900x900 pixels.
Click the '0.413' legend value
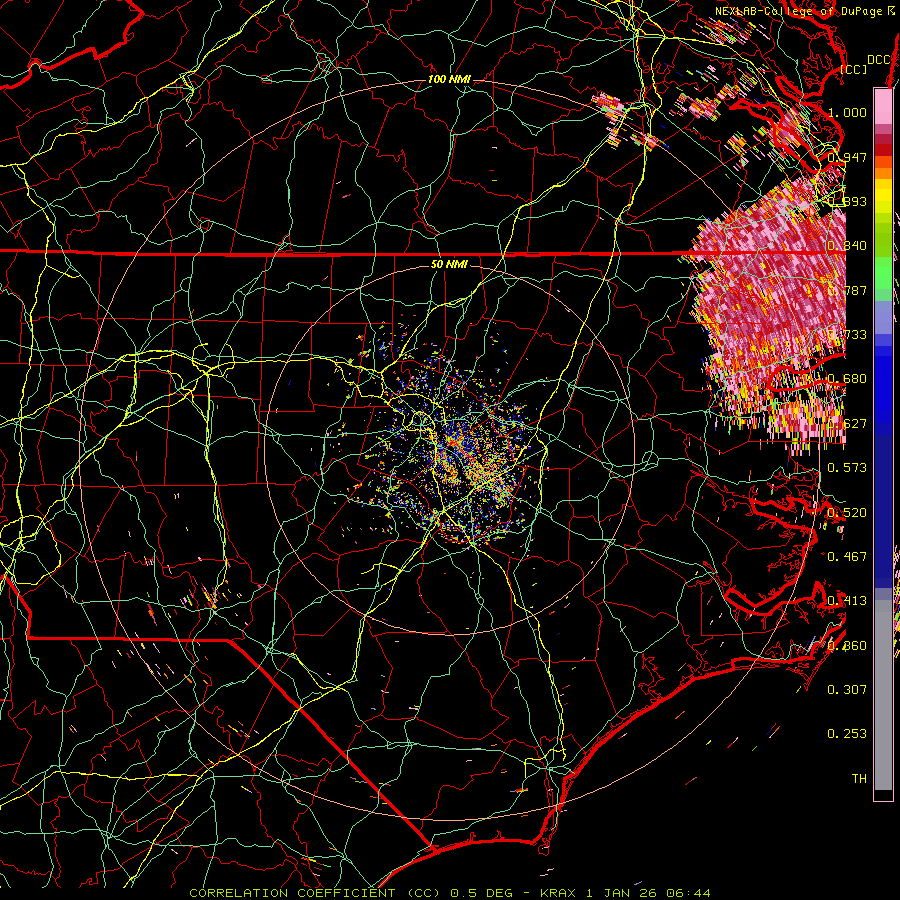pyautogui.click(x=847, y=601)
